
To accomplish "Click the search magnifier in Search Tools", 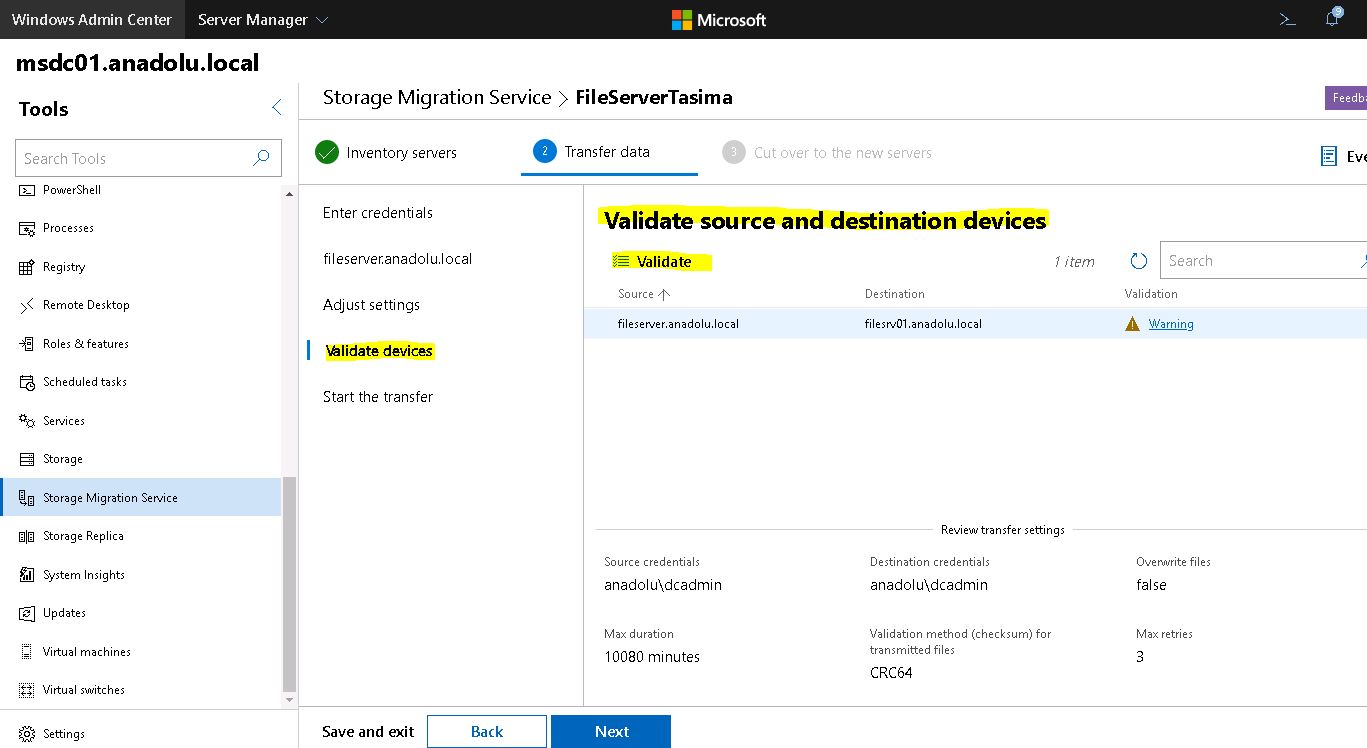I will (x=261, y=158).
